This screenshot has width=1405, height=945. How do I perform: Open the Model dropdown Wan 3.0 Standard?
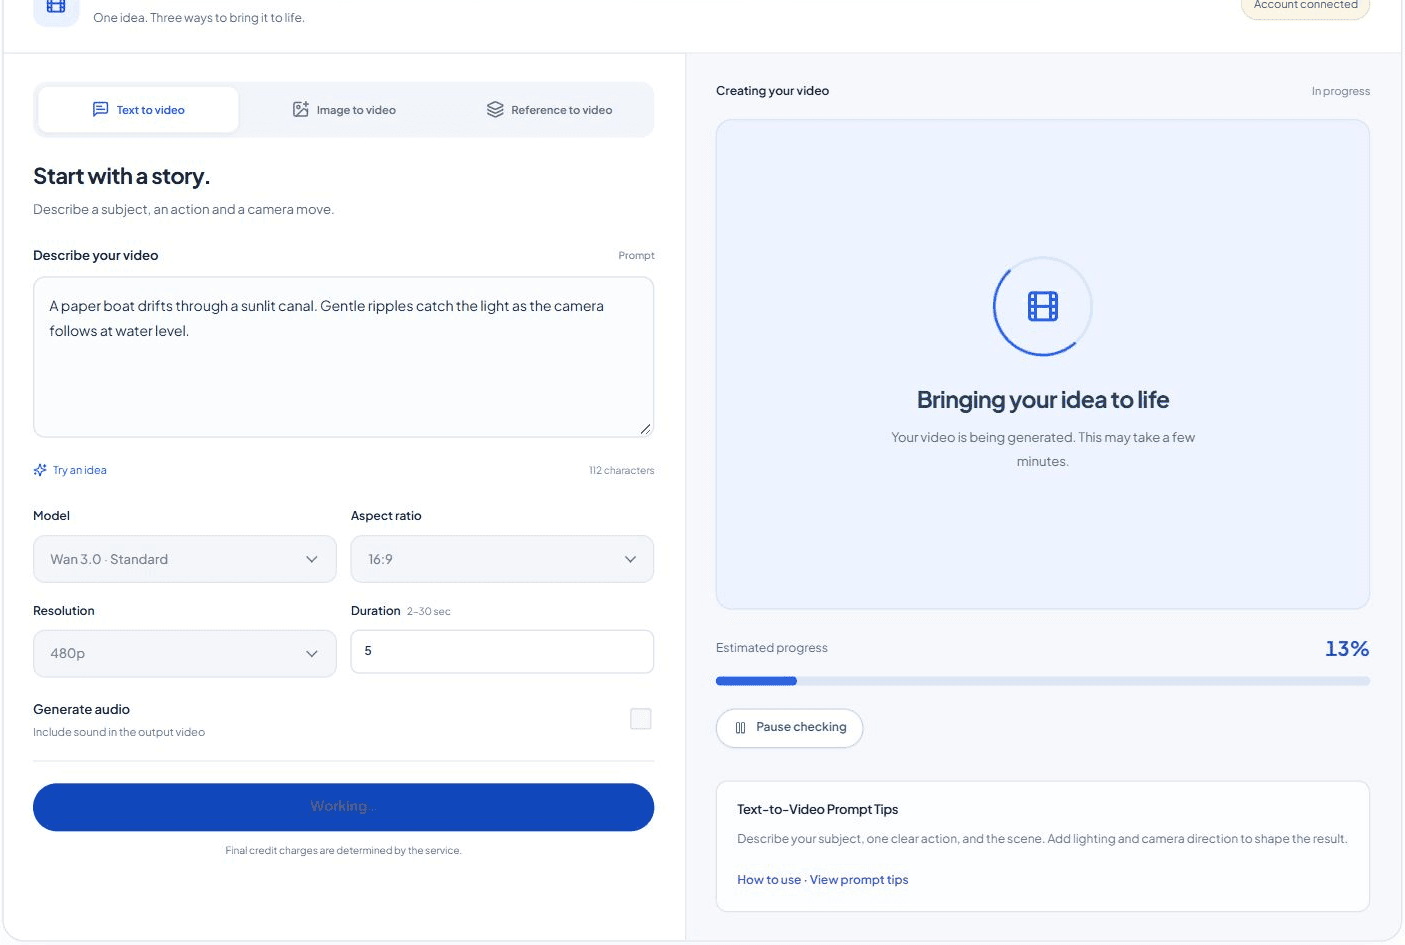[x=185, y=559]
